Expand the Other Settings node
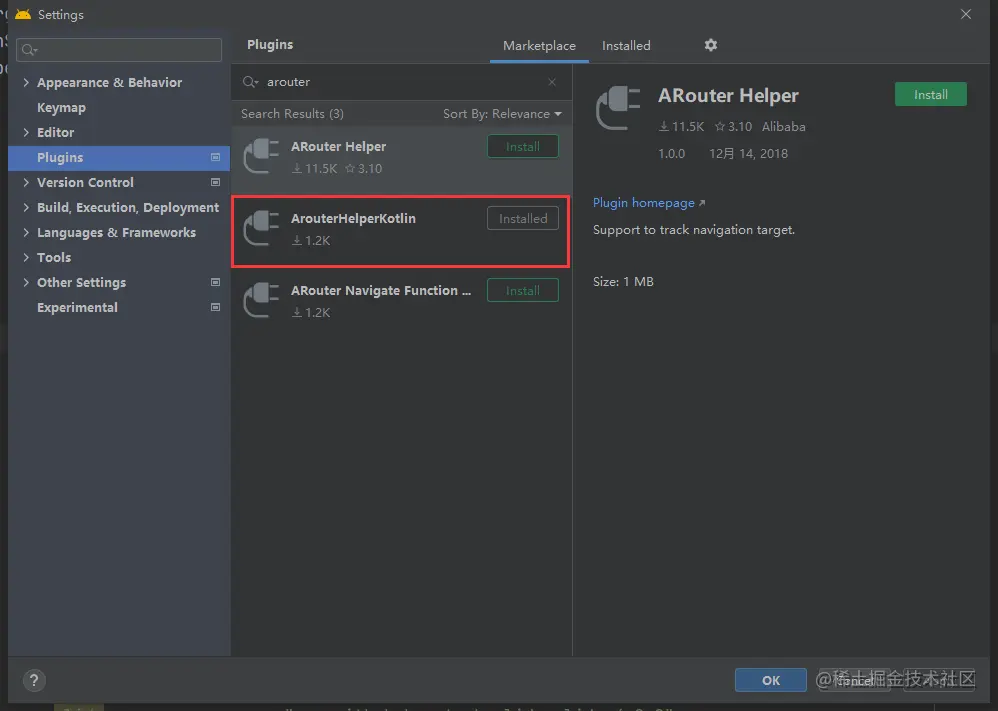Screen dimensions: 998x711 coord(26,282)
